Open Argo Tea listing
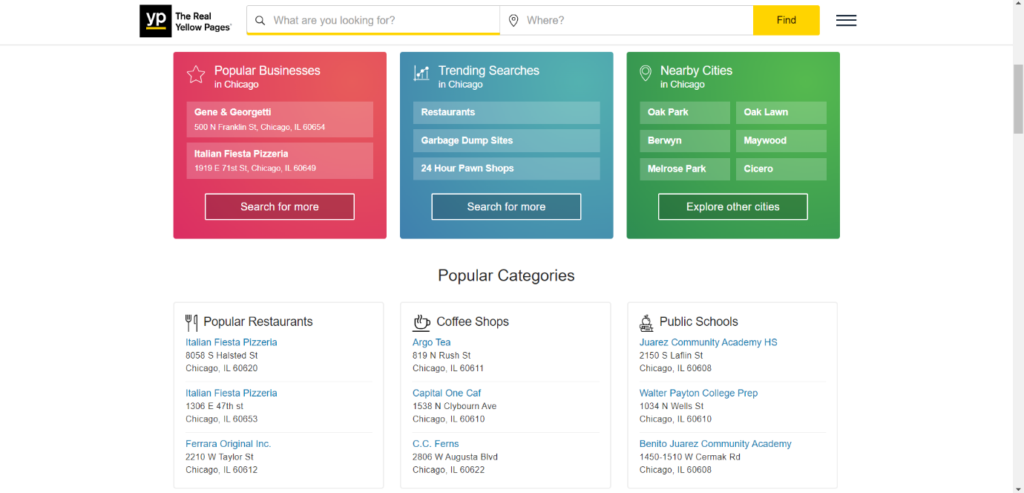This screenshot has width=1024, height=493. 431,342
